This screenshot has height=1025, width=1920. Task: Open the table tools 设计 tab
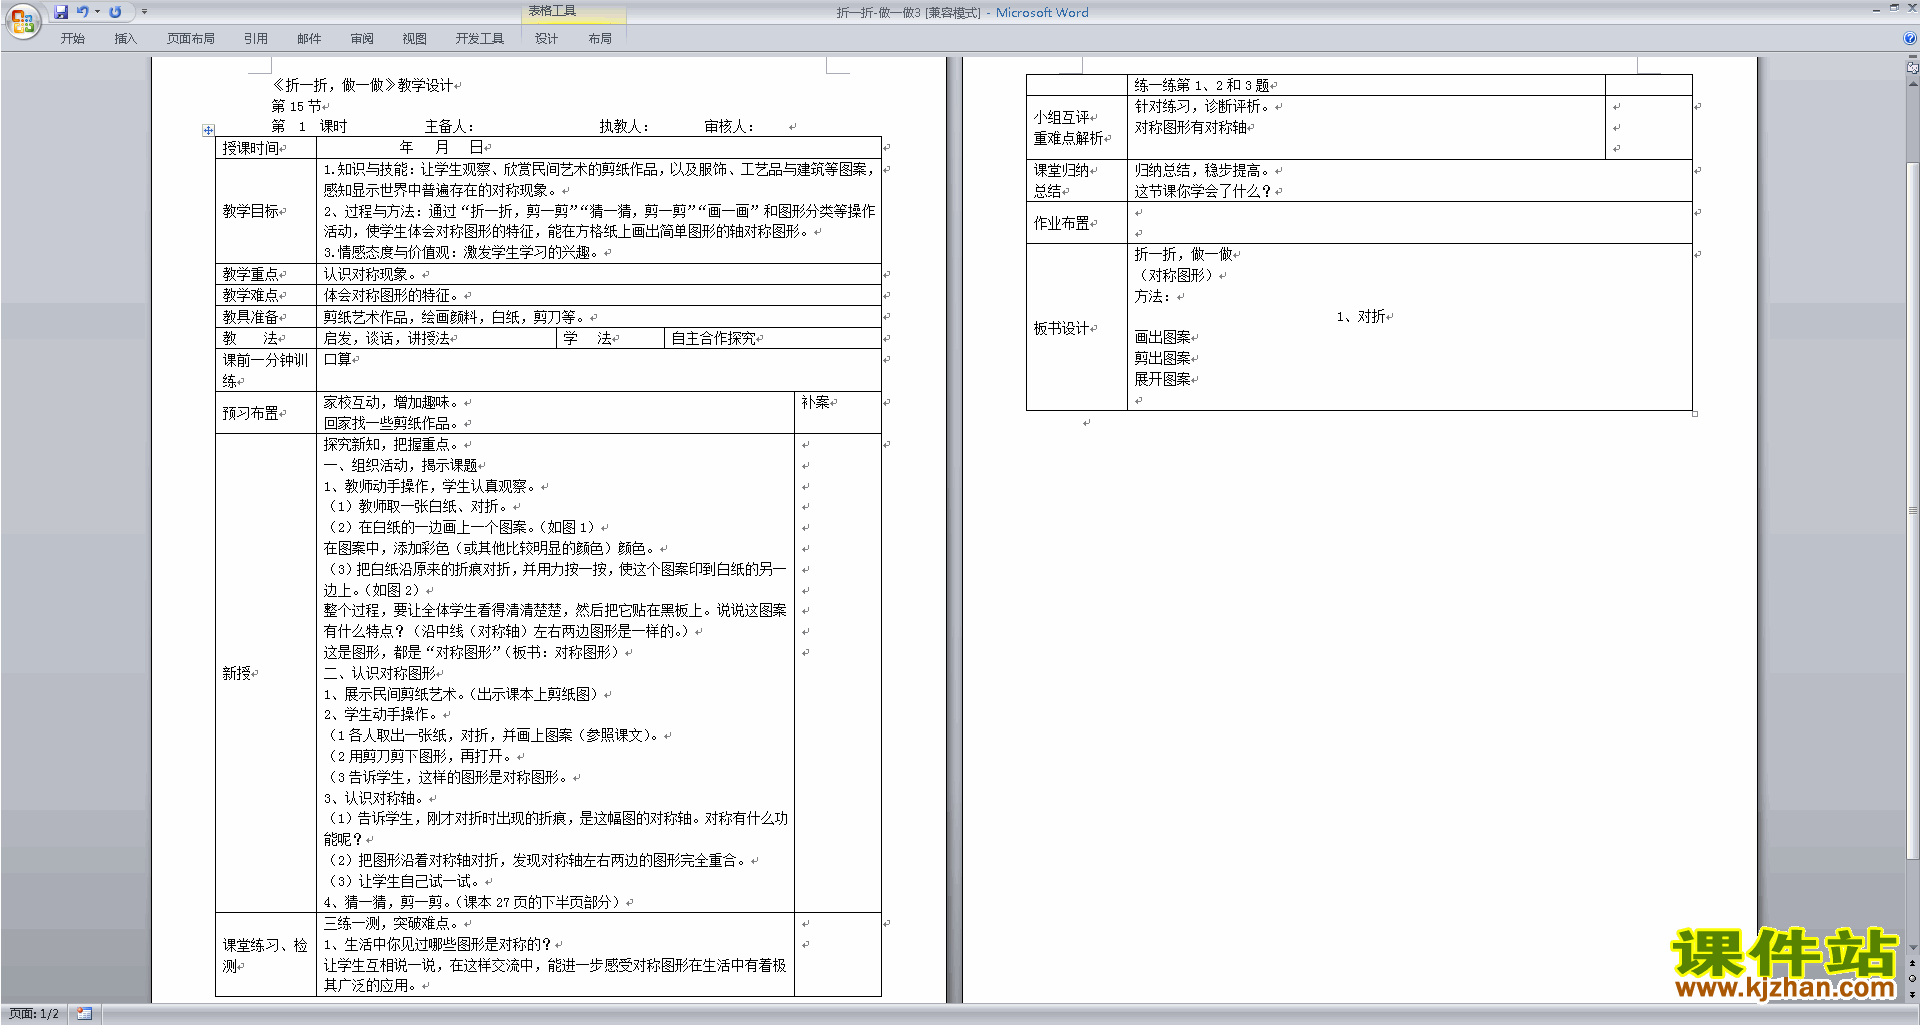pos(546,39)
